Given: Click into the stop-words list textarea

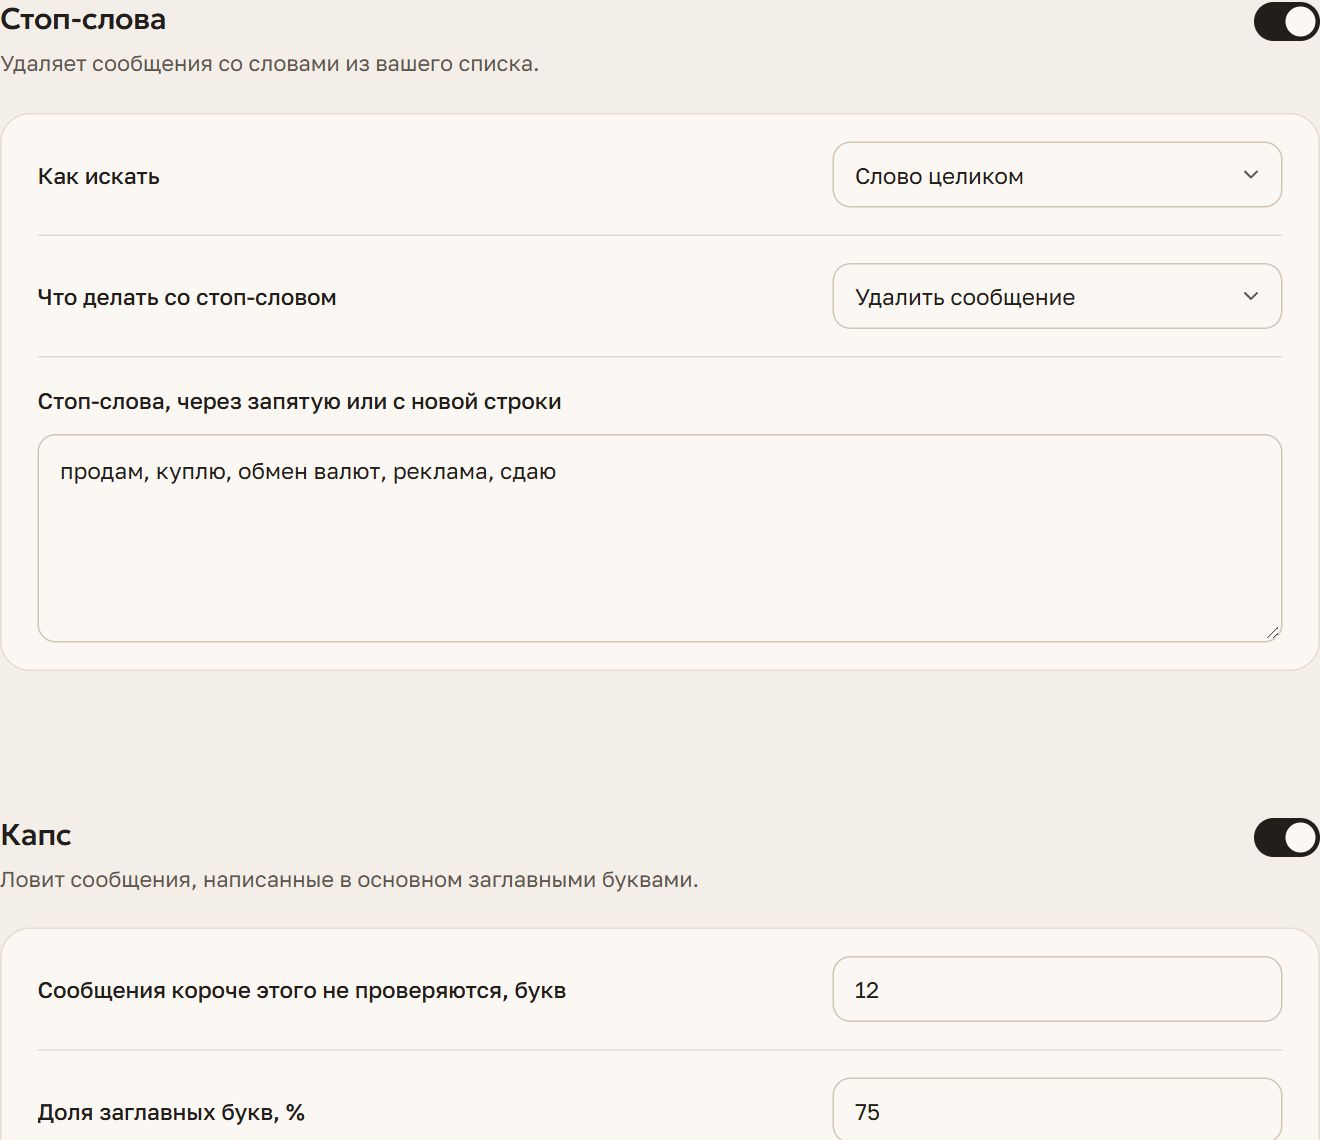Looking at the screenshot, I should tap(660, 538).
